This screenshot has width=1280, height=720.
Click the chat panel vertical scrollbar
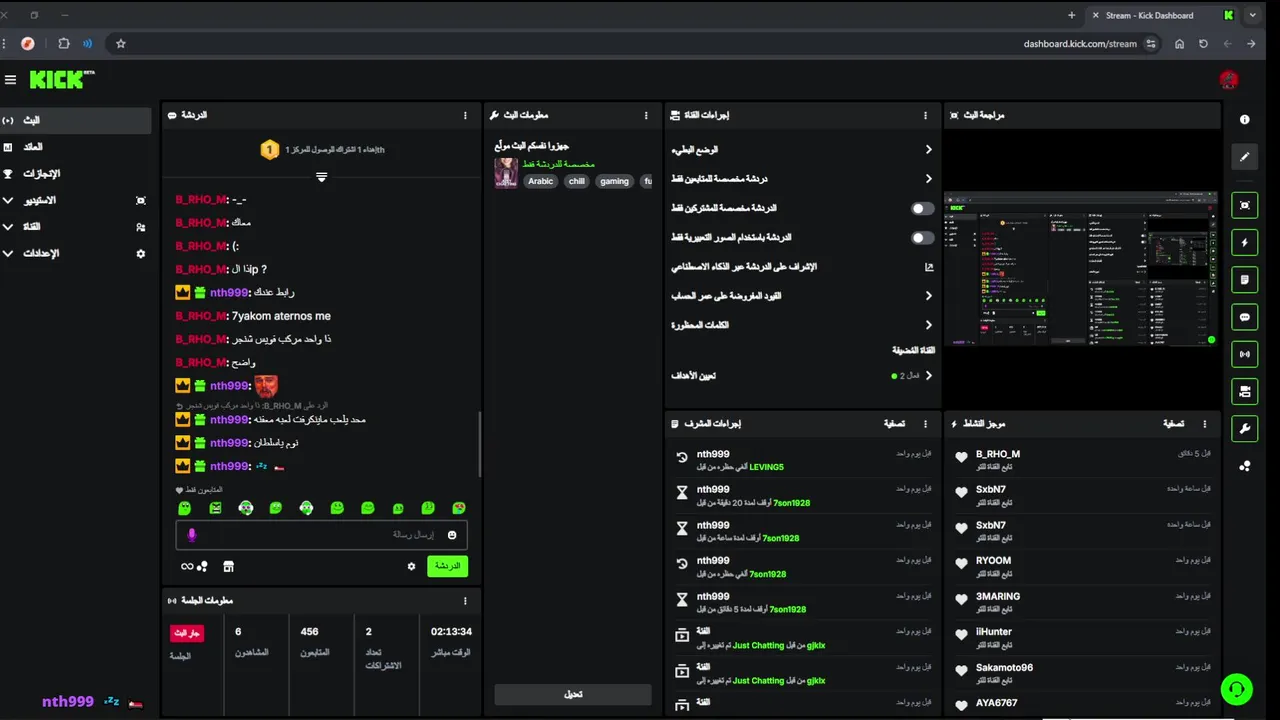tap(480, 445)
